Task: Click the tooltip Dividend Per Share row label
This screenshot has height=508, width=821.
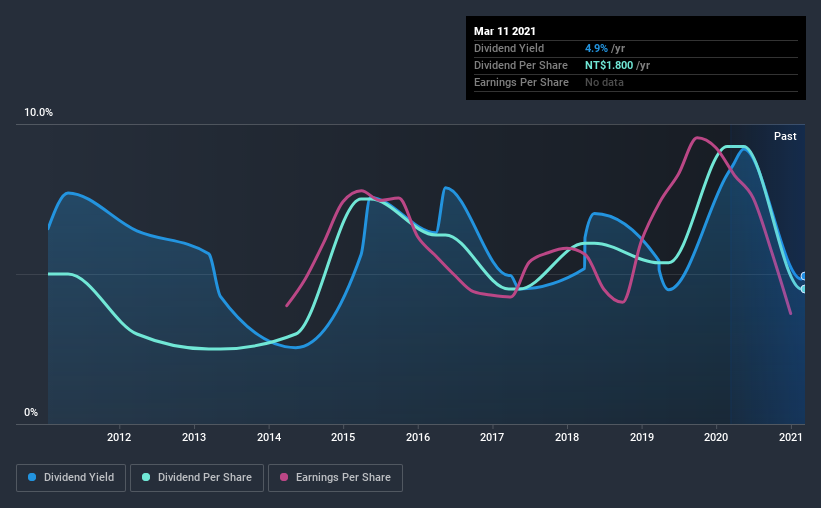Action: coord(520,65)
